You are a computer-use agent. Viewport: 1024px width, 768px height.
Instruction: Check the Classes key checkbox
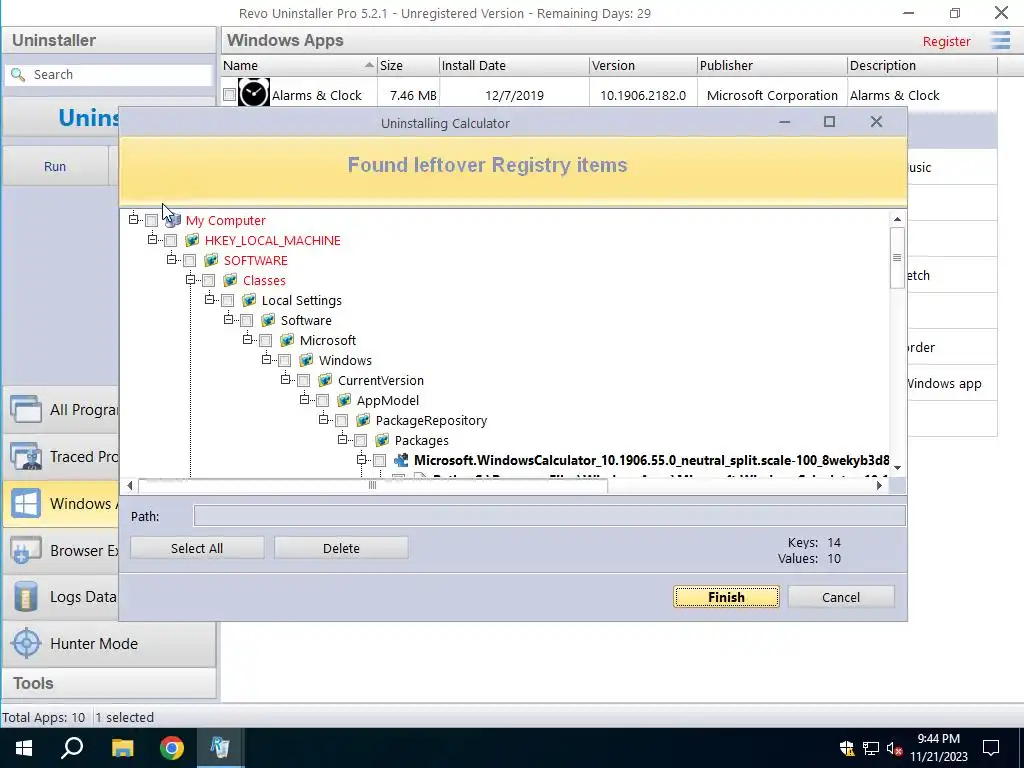click(x=208, y=281)
